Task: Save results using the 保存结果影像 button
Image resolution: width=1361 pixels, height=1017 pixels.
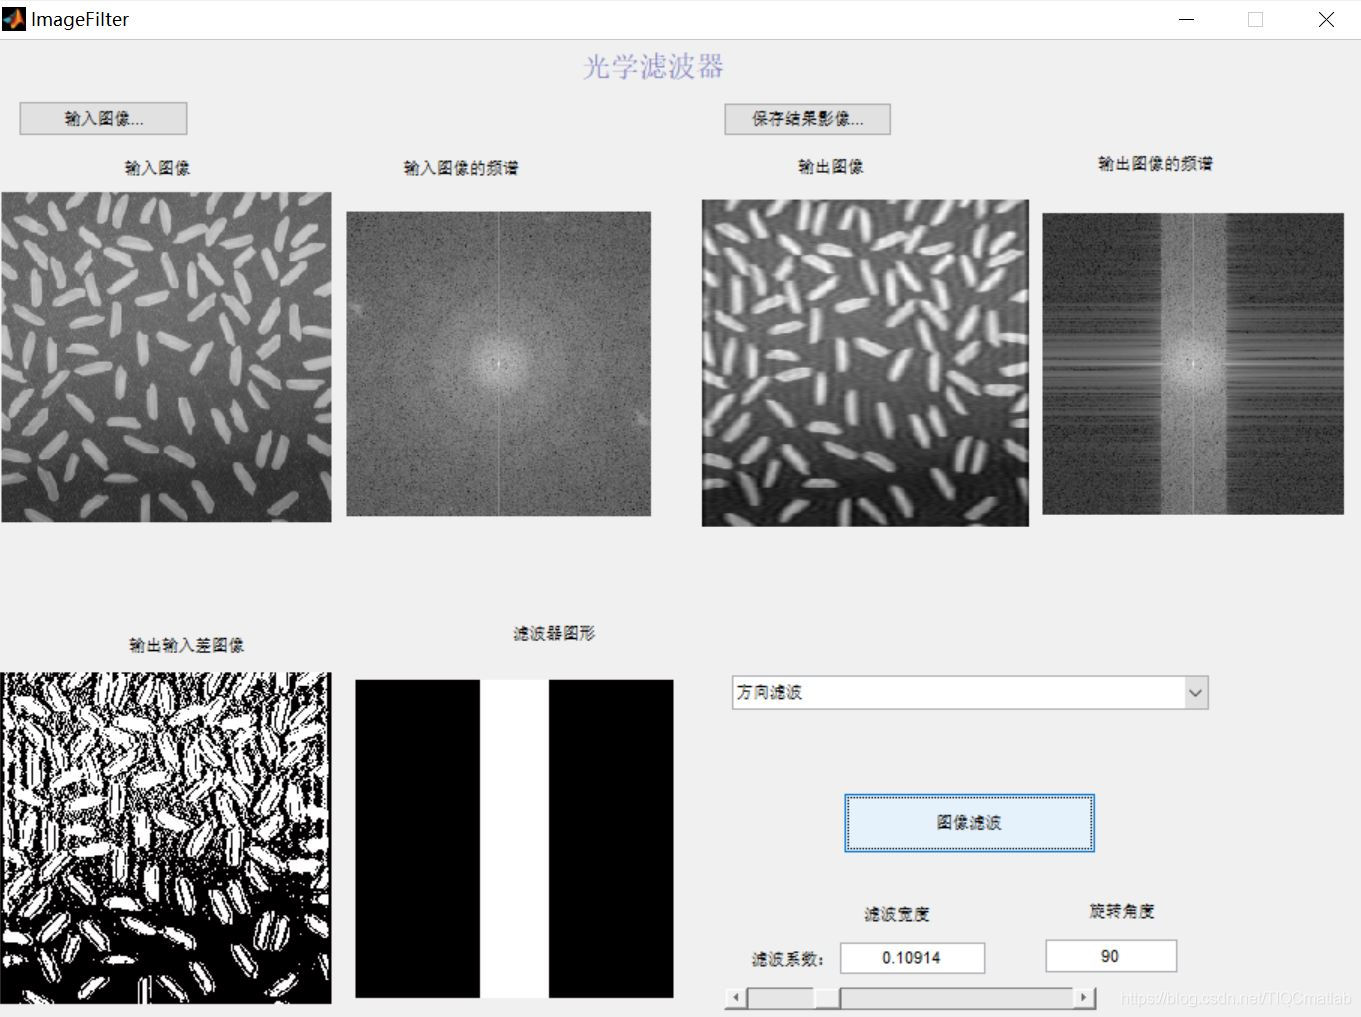Action: pyautogui.click(x=807, y=119)
